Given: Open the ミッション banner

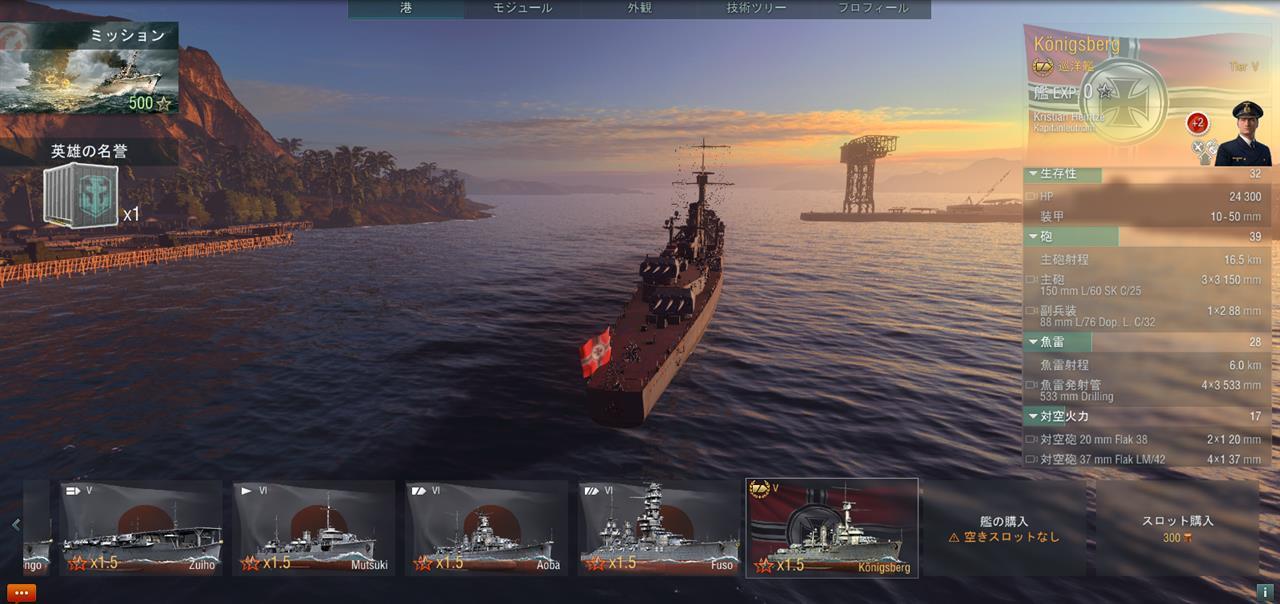Looking at the screenshot, I should click(89, 68).
